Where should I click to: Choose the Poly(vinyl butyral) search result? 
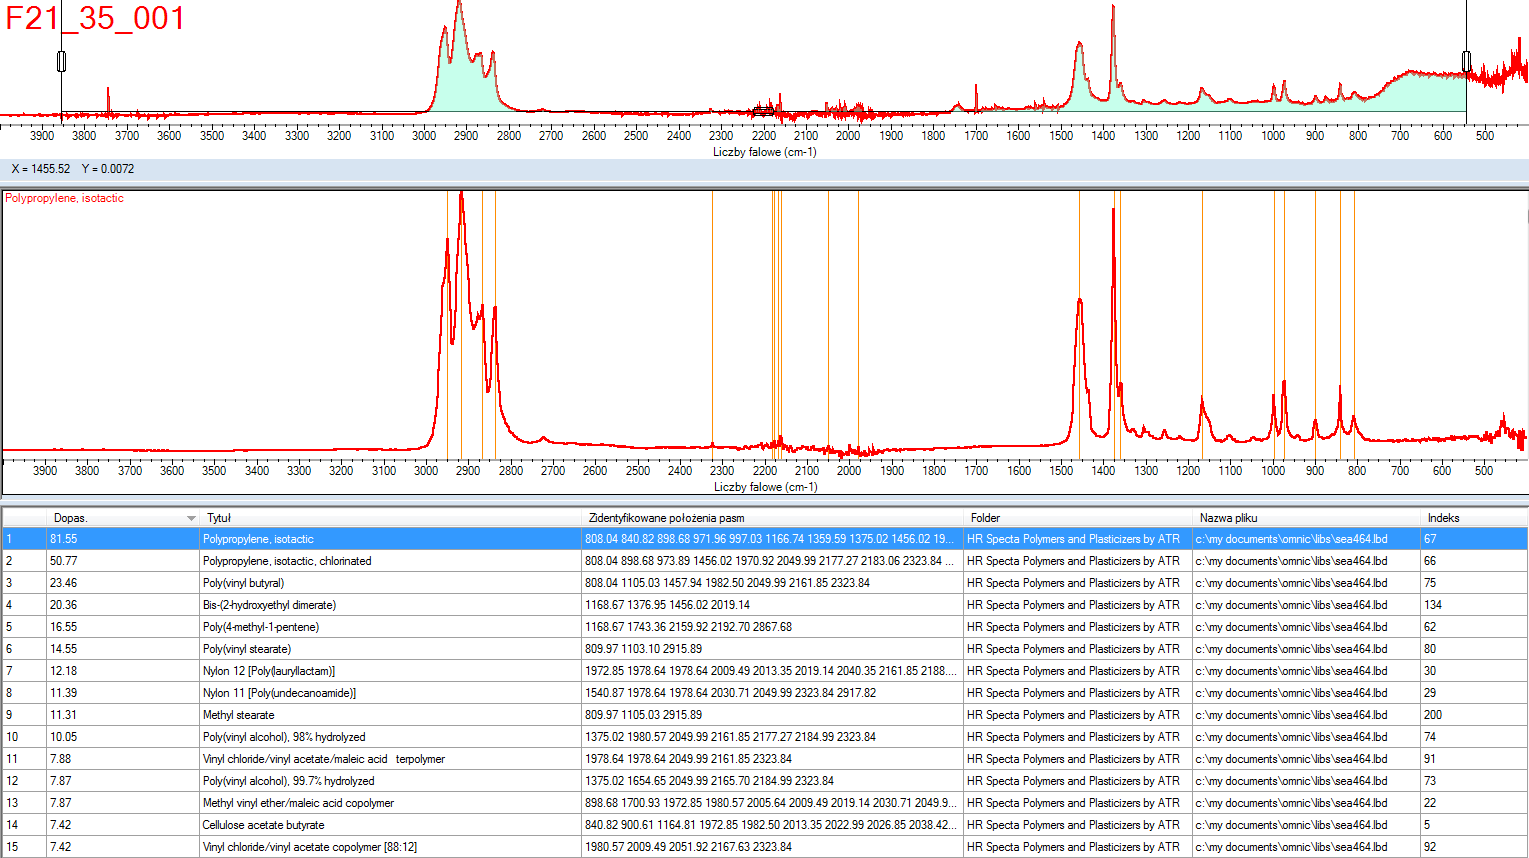pyautogui.click(x=243, y=583)
